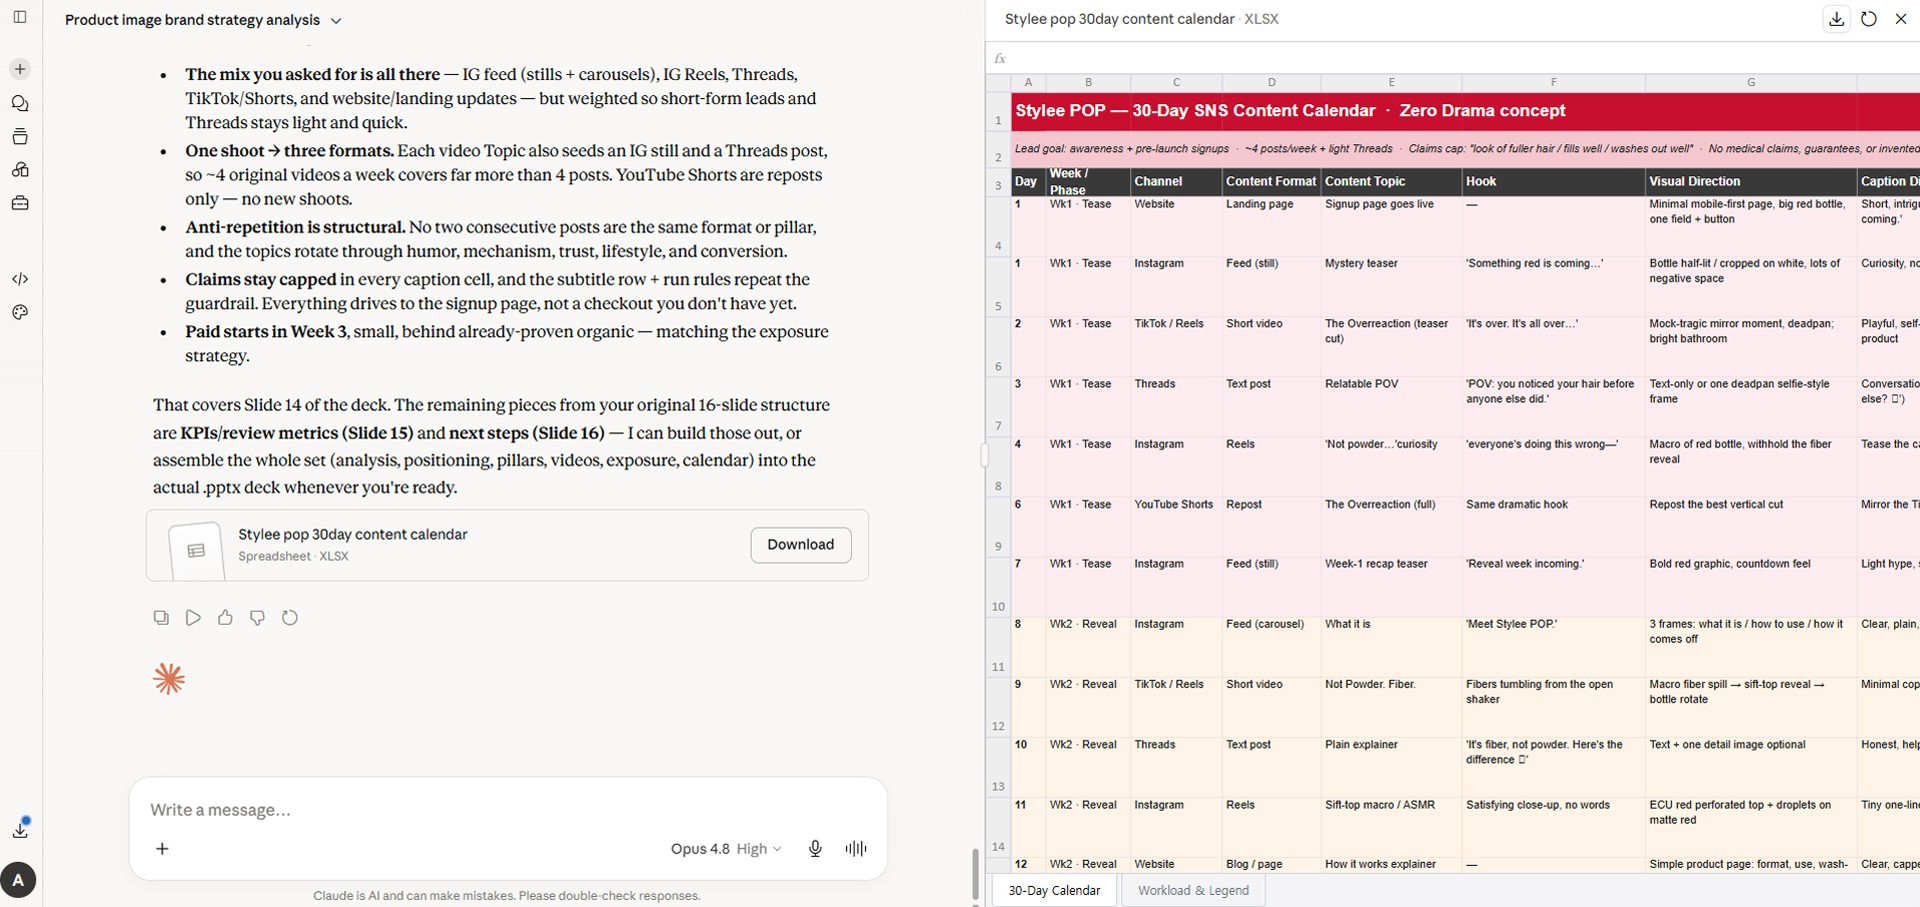Open the briefcase icon in sidebar
The height and width of the screenshot is (907, 1920).
20,203
